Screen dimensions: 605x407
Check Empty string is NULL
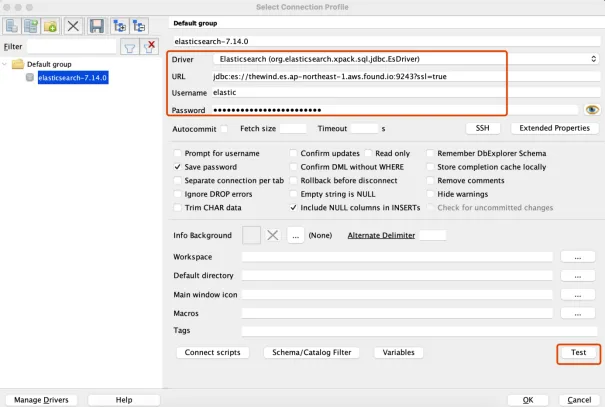tap(294, 194)
